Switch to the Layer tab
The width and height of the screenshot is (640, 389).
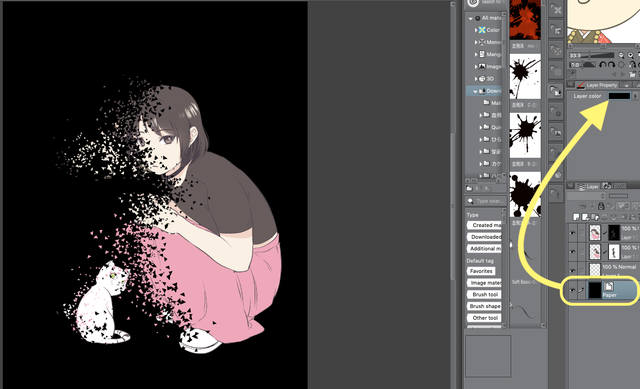[587, 187]
